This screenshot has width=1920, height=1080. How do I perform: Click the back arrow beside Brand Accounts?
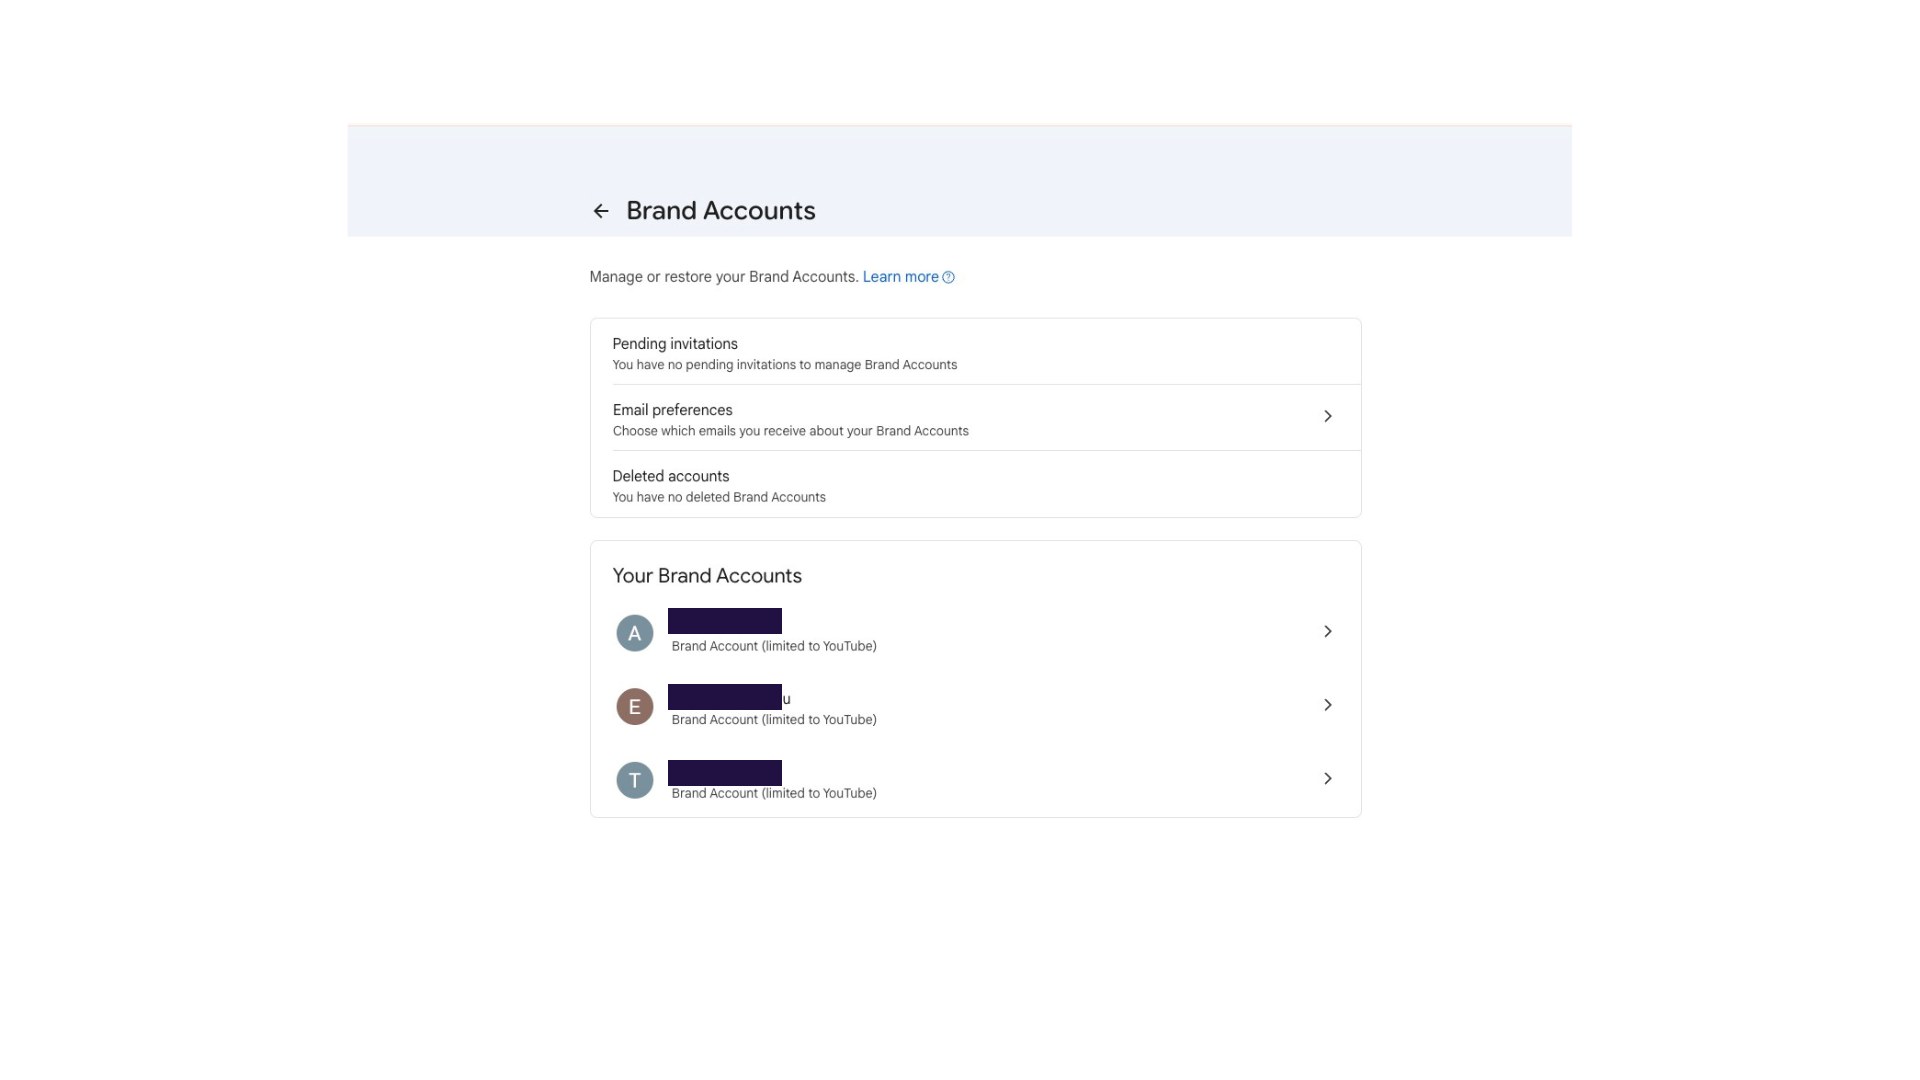click(600, 210)
